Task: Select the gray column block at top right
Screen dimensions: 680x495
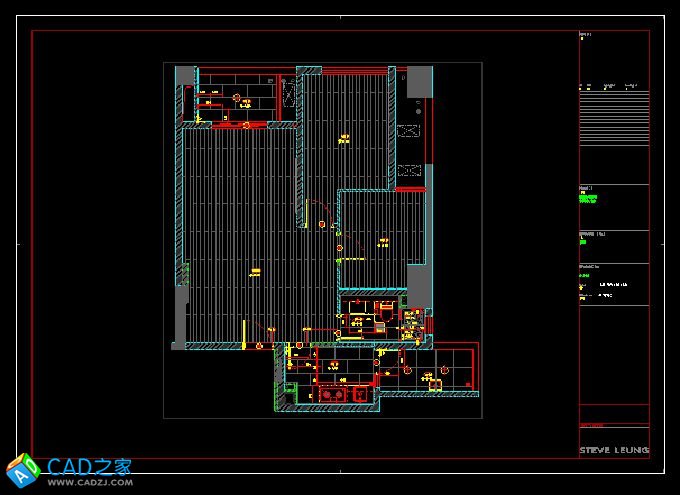Action: pyautogui.click(x=419, y=81)
